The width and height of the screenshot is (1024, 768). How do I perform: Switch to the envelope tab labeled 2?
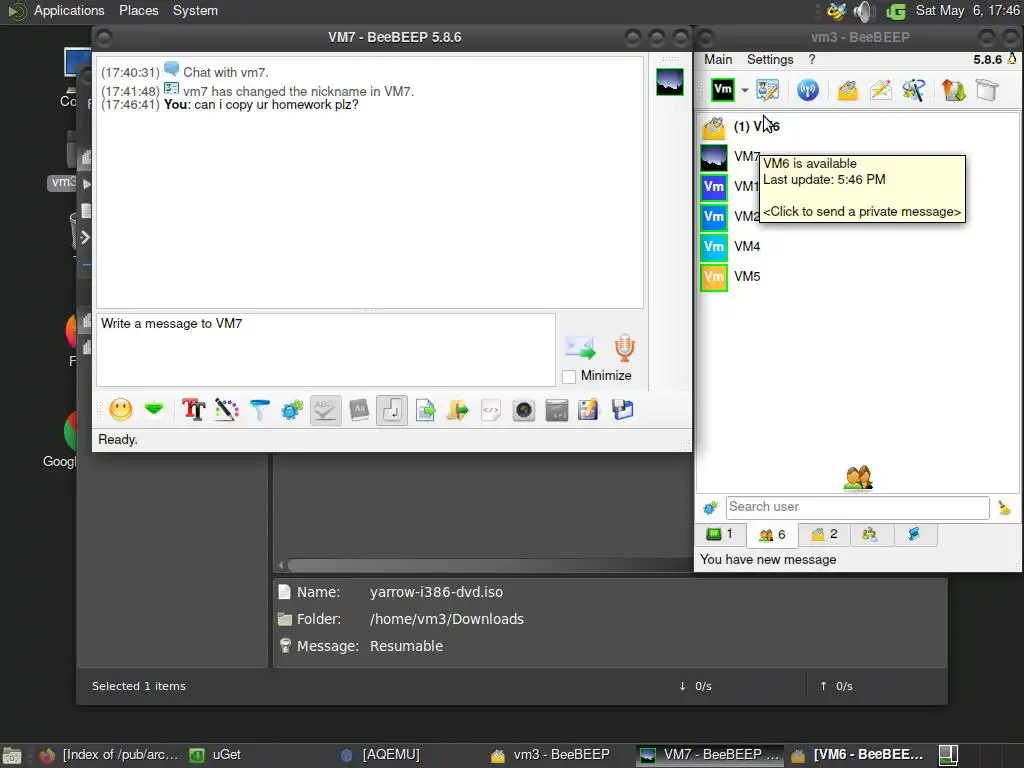click(x=824, y=534)
